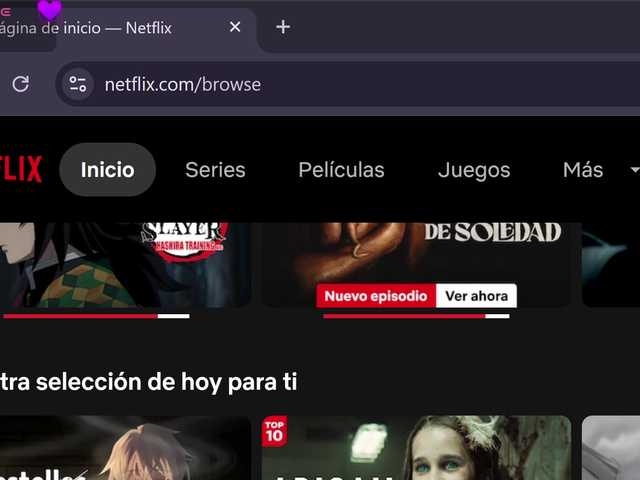Open the Más menu
640x480 pixels.
tap(583, 169)
